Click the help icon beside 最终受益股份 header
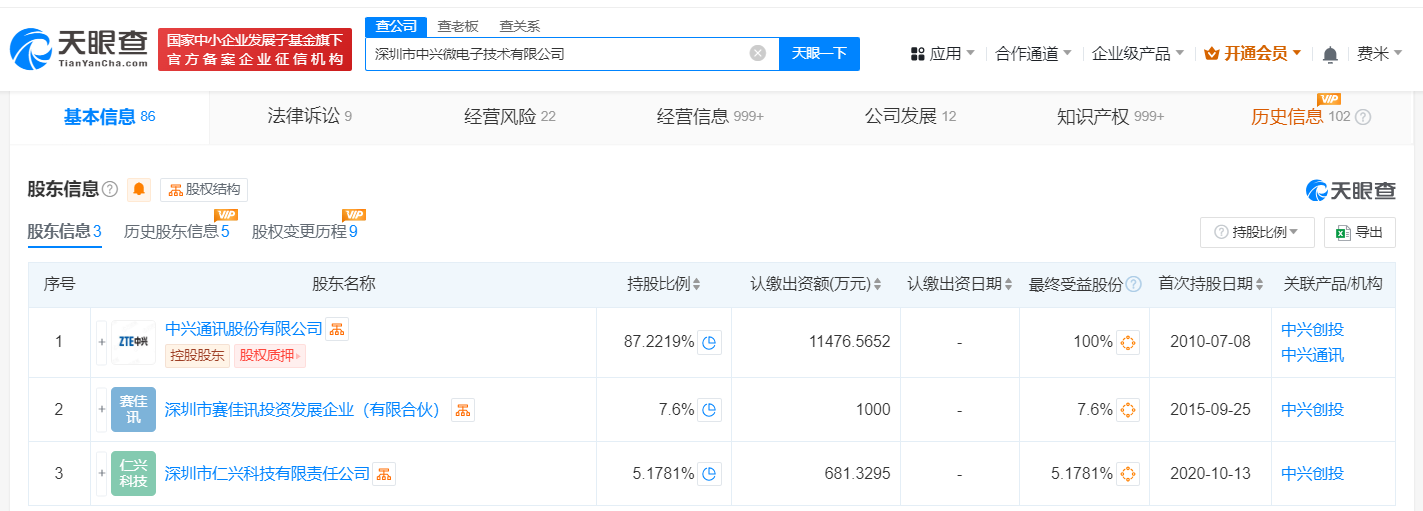This screenshot has width=1423, height=511. tap(1133, 284)
